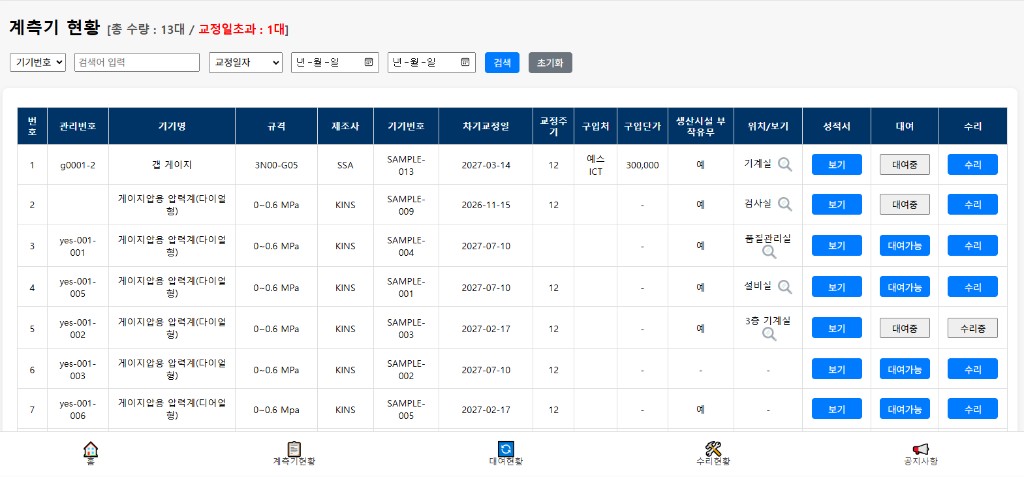Viewport: 1024px width, 477px height.
Task: Select management number g0001-2 cell
Action: (78, 165)
